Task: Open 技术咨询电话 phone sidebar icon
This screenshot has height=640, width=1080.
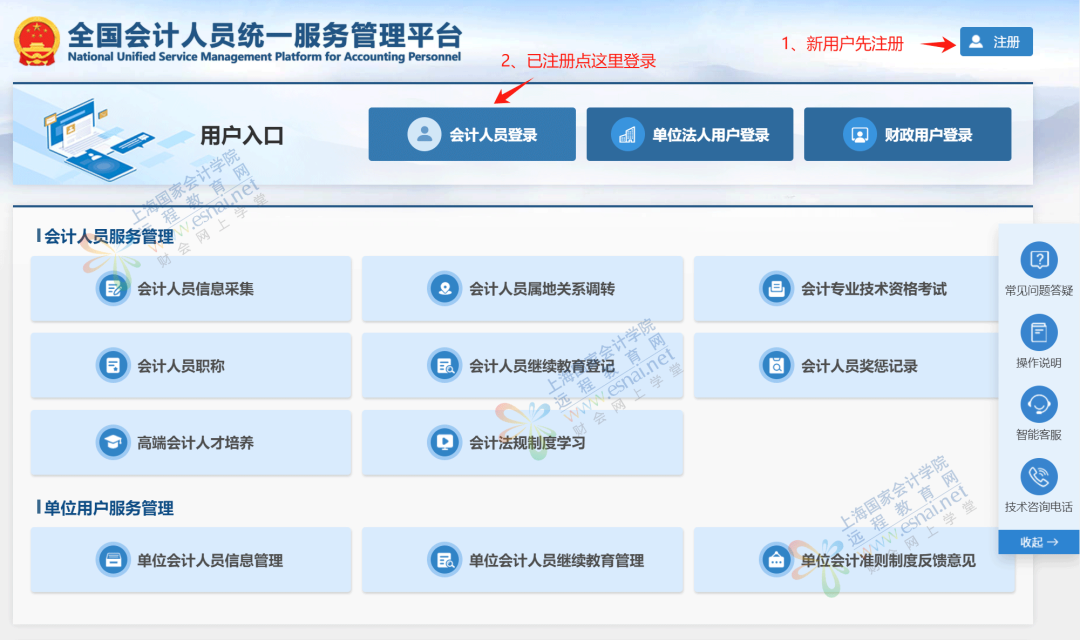Action: 1039,476
